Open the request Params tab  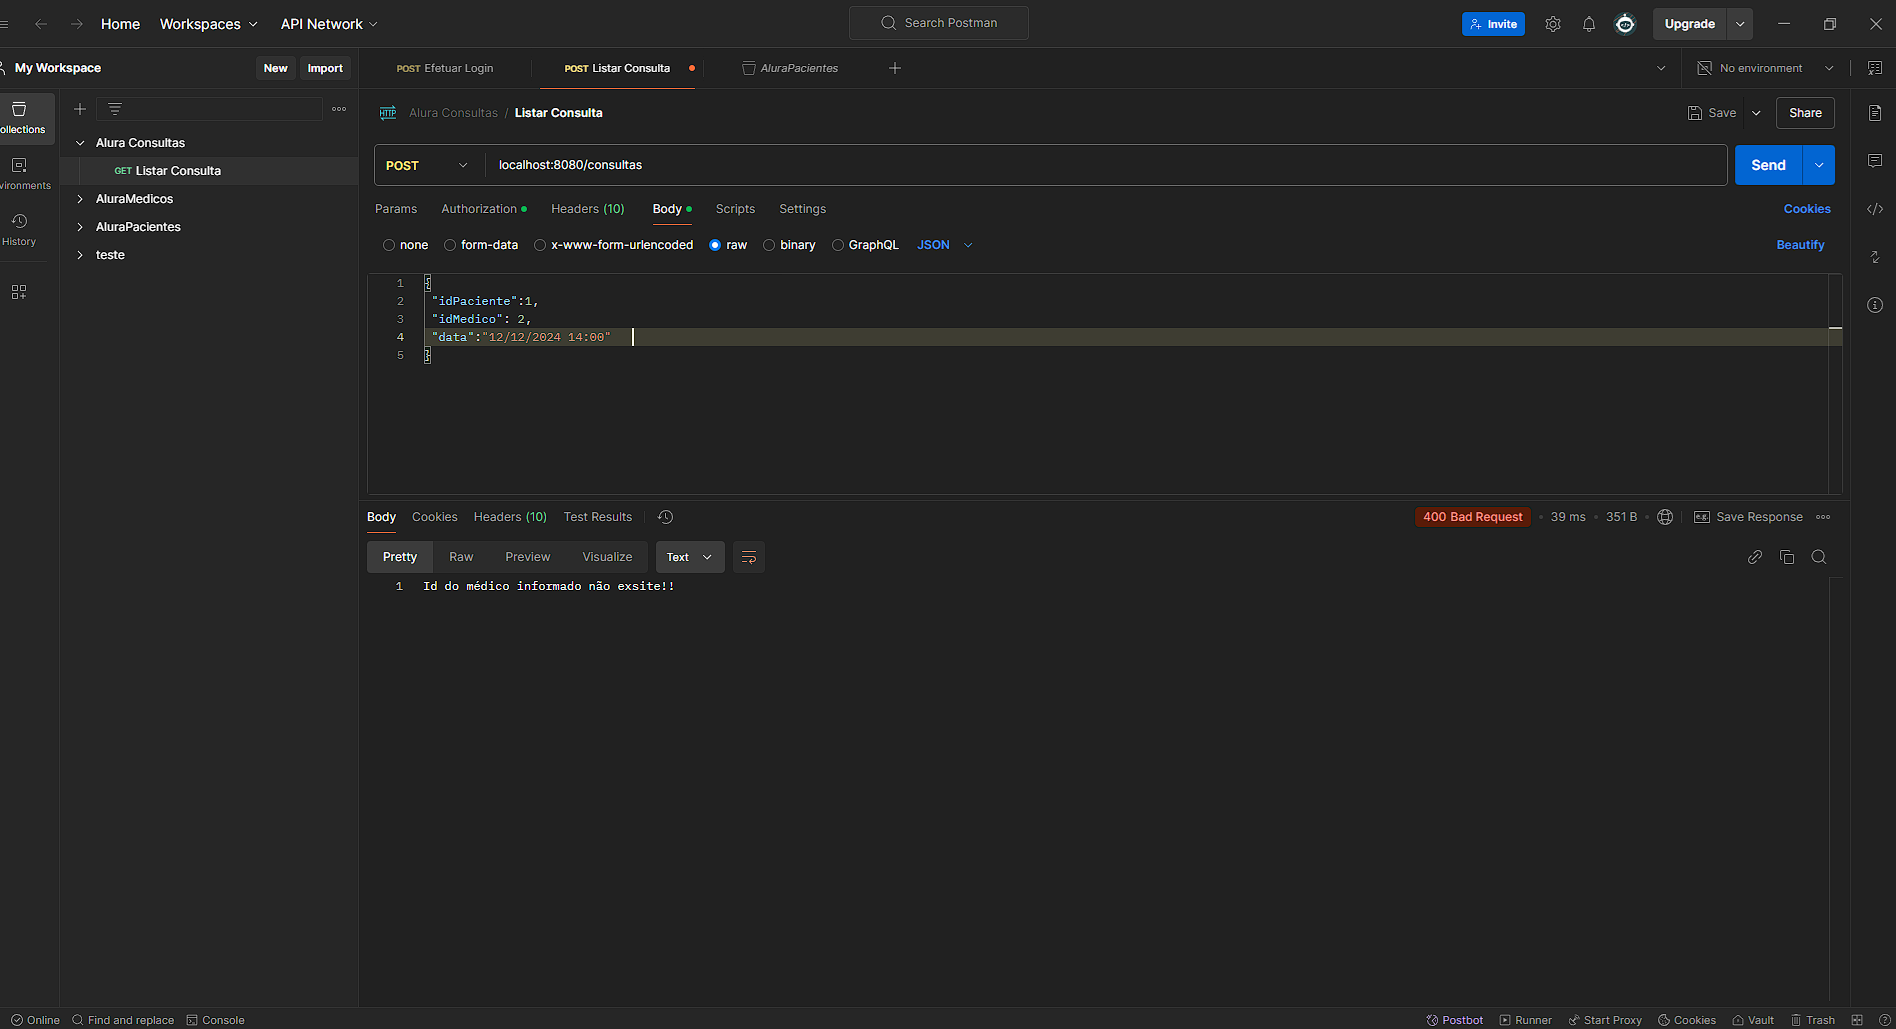coord(396,209)
